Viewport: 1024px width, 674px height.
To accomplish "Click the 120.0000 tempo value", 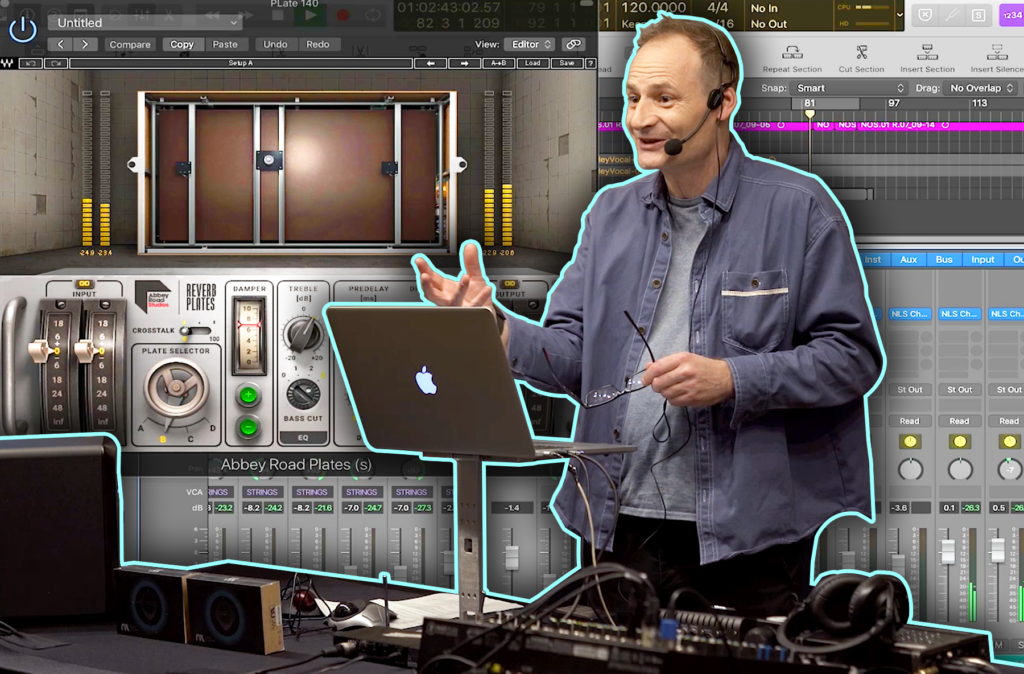I will [x=654, y=8].
